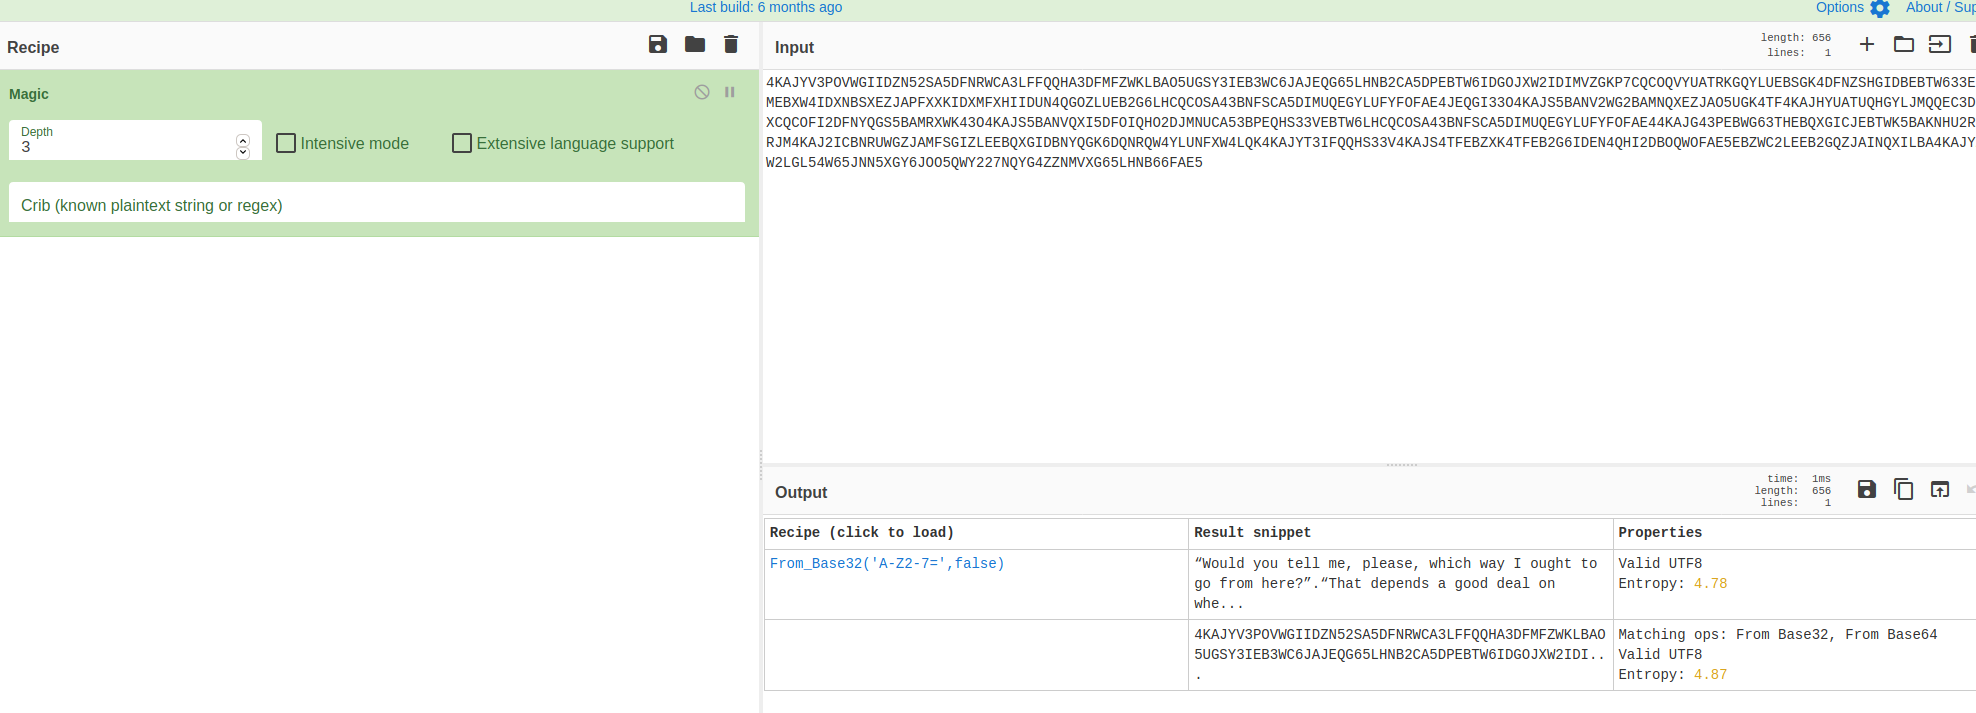Open the Options settings
Screen dimensions: 1976x713
coord(1851,8)
